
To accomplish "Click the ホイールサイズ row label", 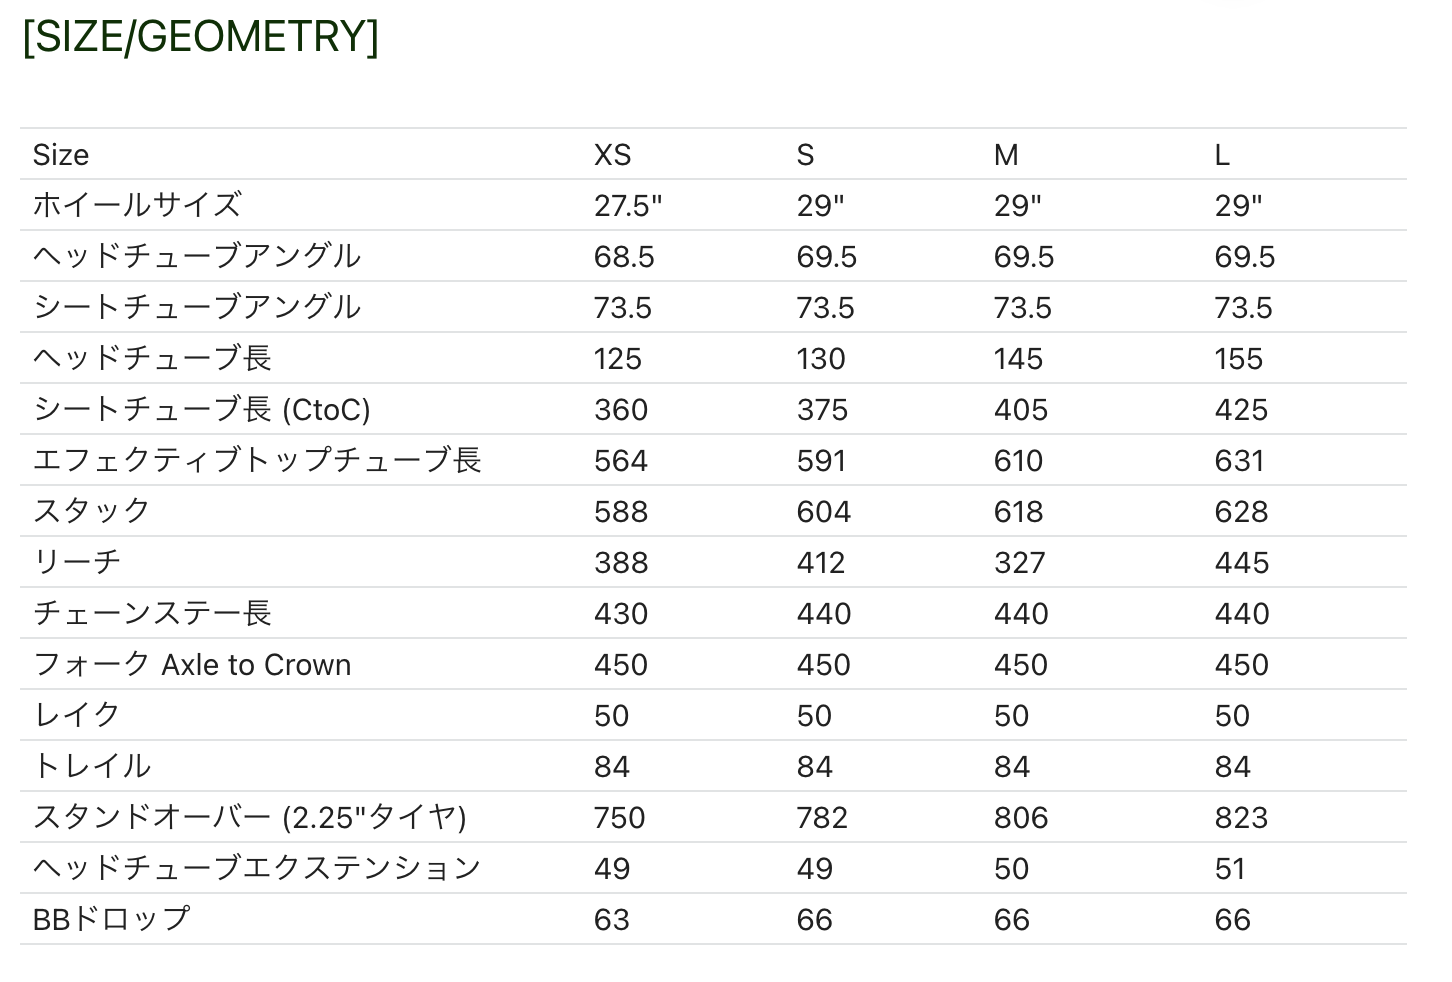I will [x=137, y=205].
